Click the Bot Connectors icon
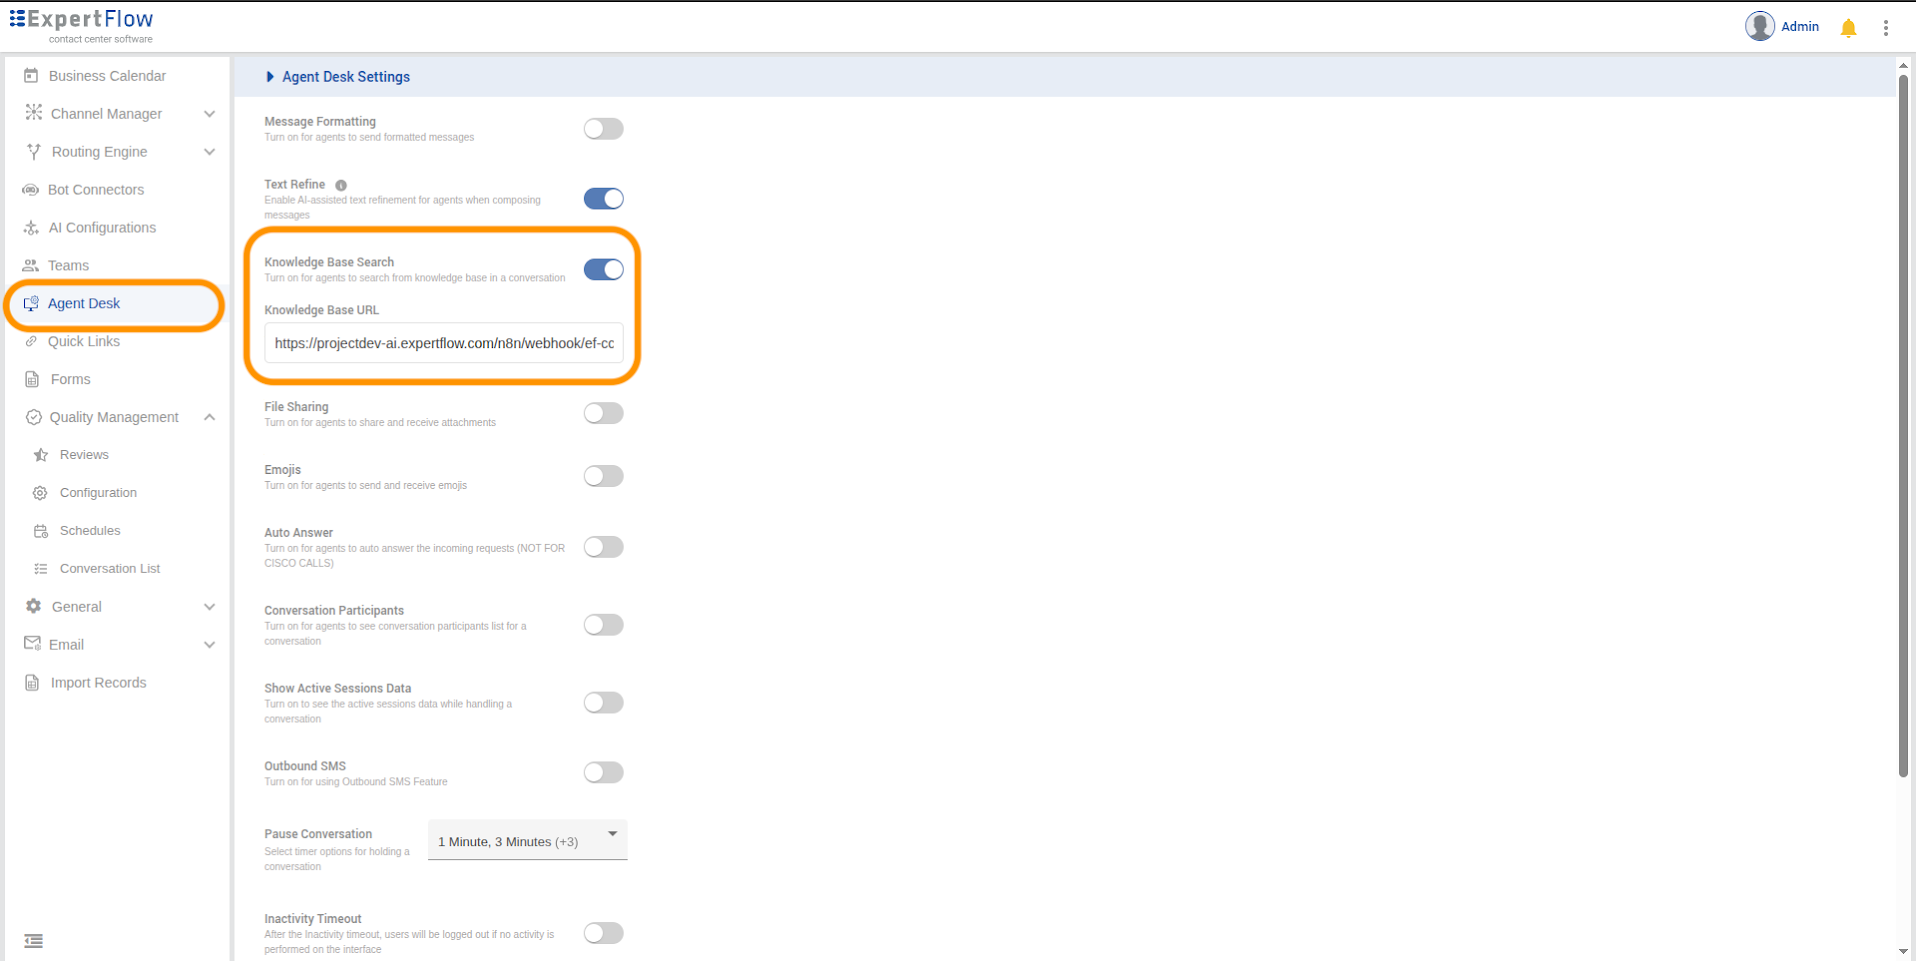 (31, 189)
